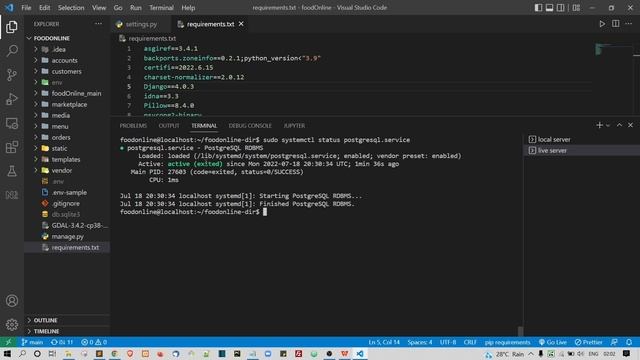Switch to OUTPUT panel tab
This screenshot has height=360, width=640.
pos(169,126)
